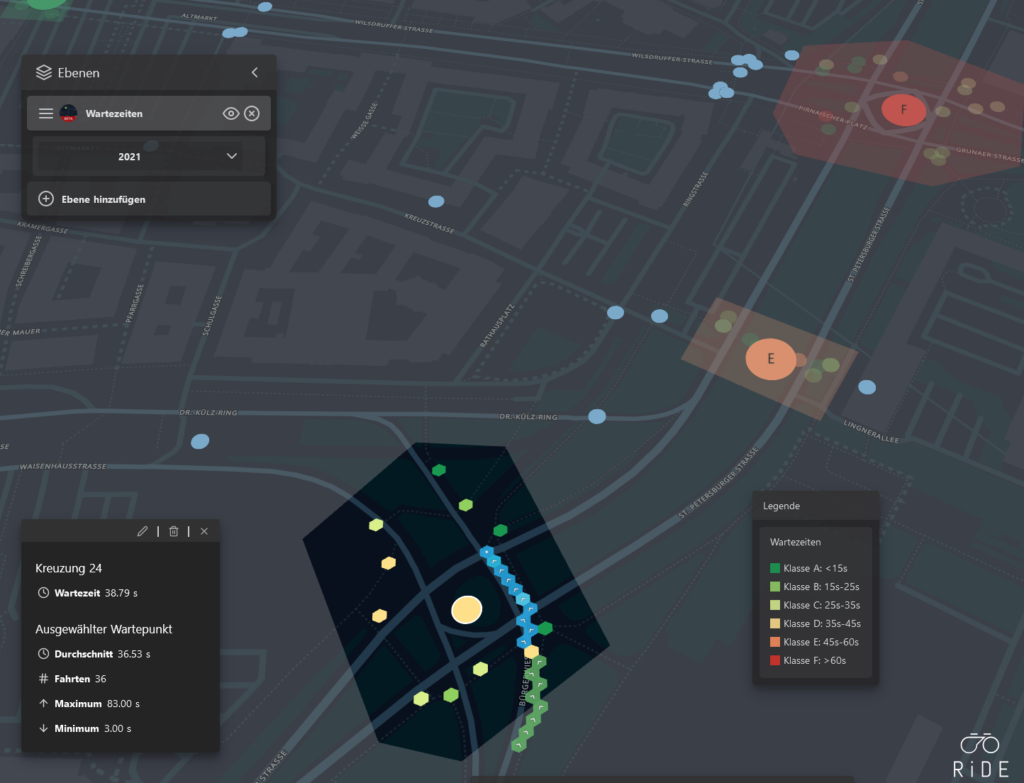Click the Klasse D: 35s-45s legend swatch
1024x783 pixels.
click(775, 624)
